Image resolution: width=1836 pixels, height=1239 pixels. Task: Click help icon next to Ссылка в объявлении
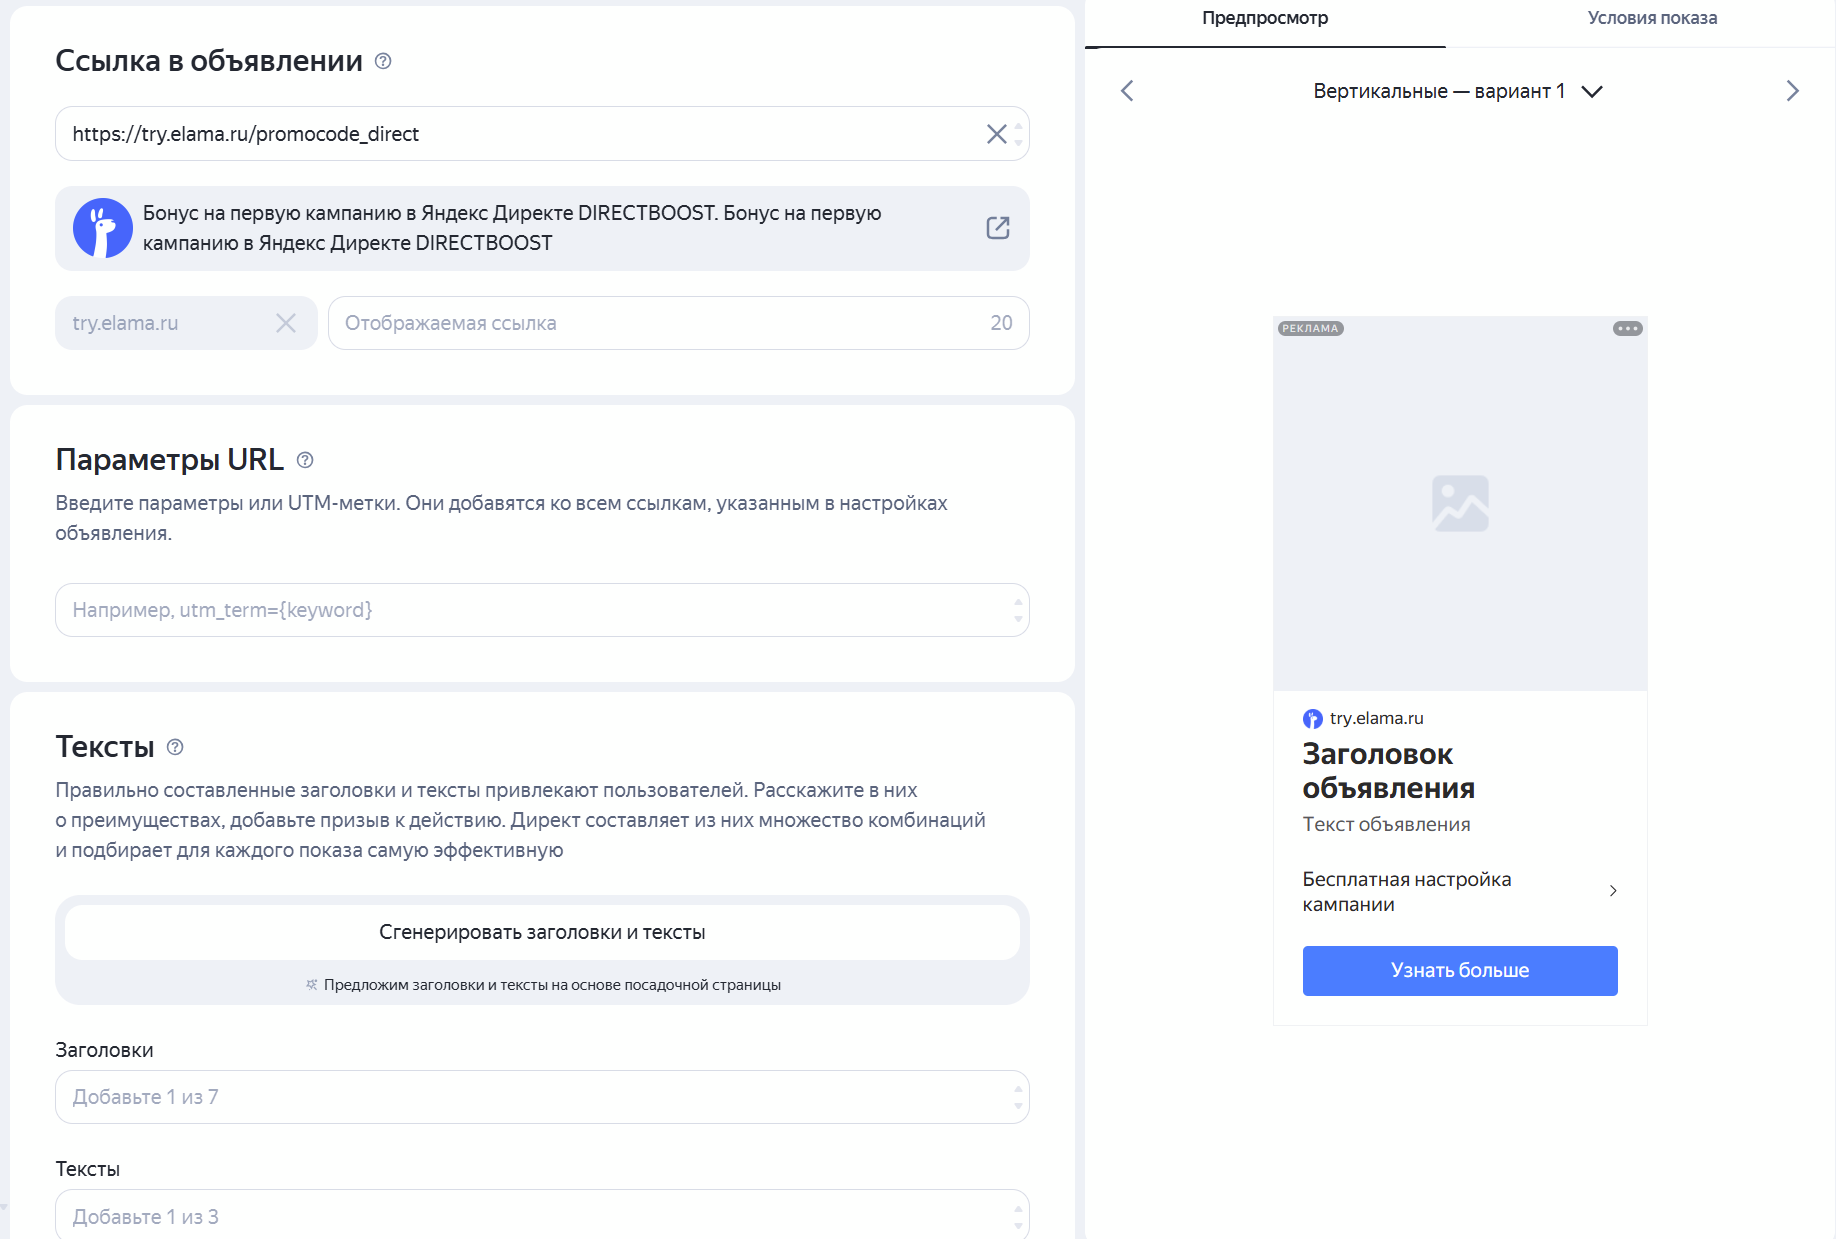click(383, 61)
